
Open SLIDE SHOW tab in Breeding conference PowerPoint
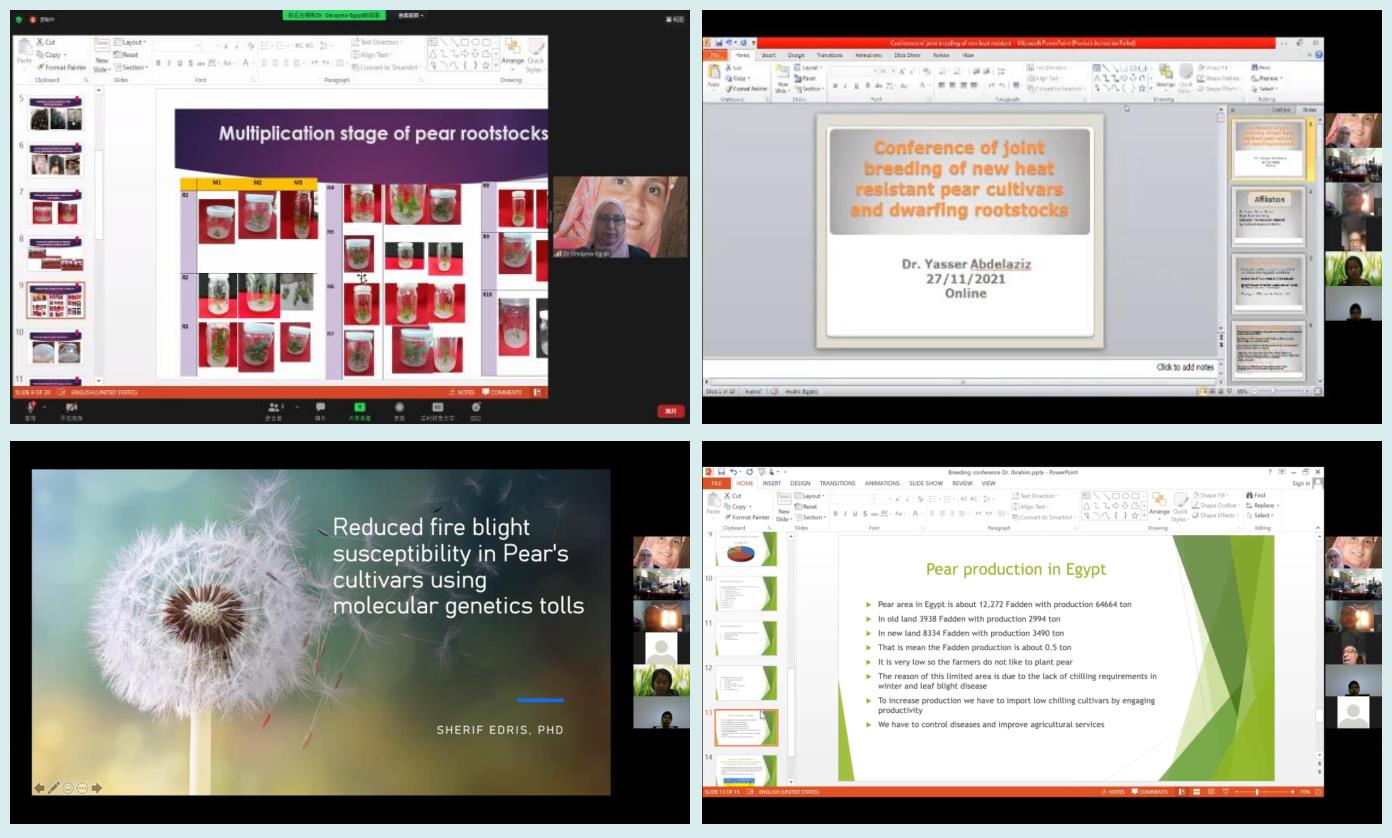coord(925,483)
